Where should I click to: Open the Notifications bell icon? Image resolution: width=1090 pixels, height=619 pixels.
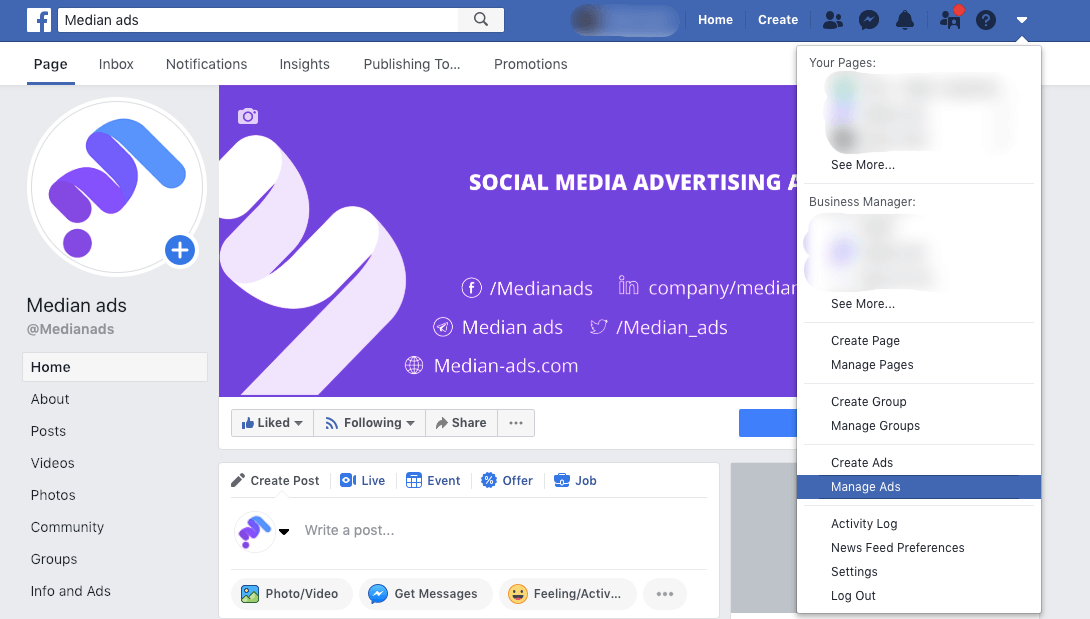[905, 20]
